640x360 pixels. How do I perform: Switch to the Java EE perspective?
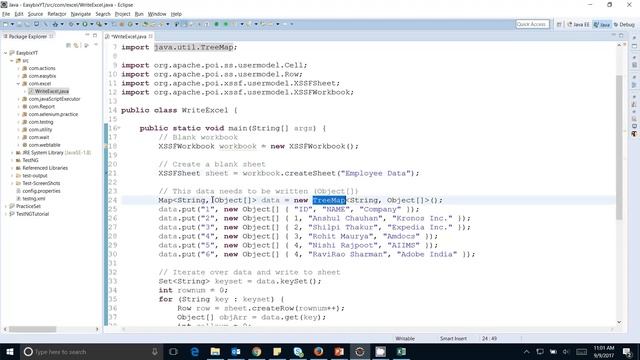[x=578, y=24]
